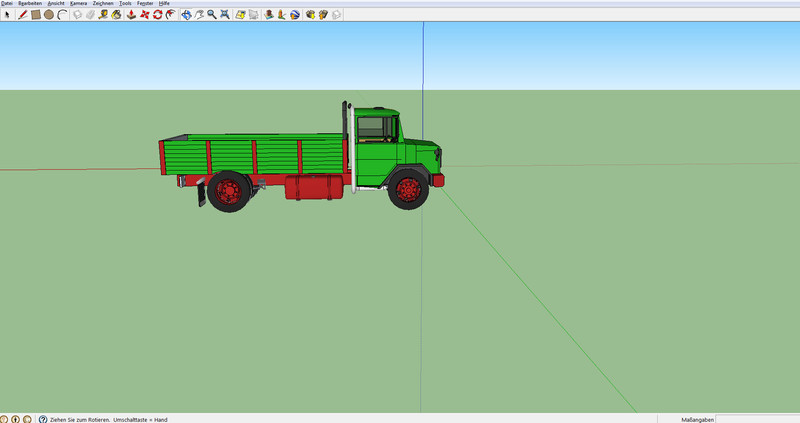Activate the Push/Pull tool

tap(132, 15)
